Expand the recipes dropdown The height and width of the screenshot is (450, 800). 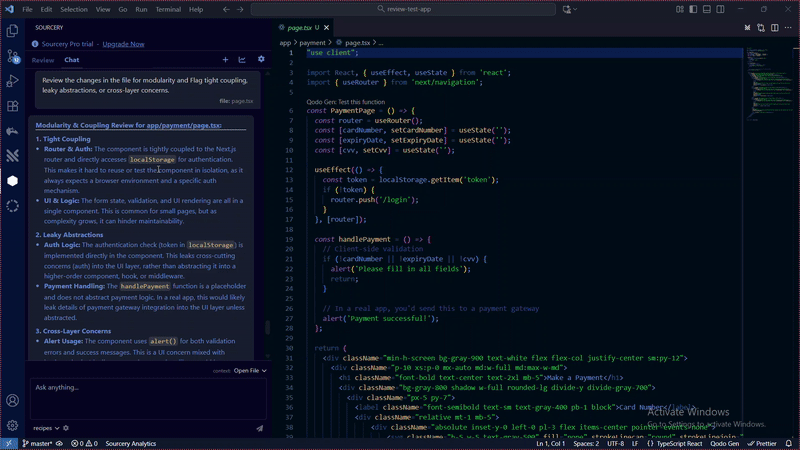tap(45, 428)
